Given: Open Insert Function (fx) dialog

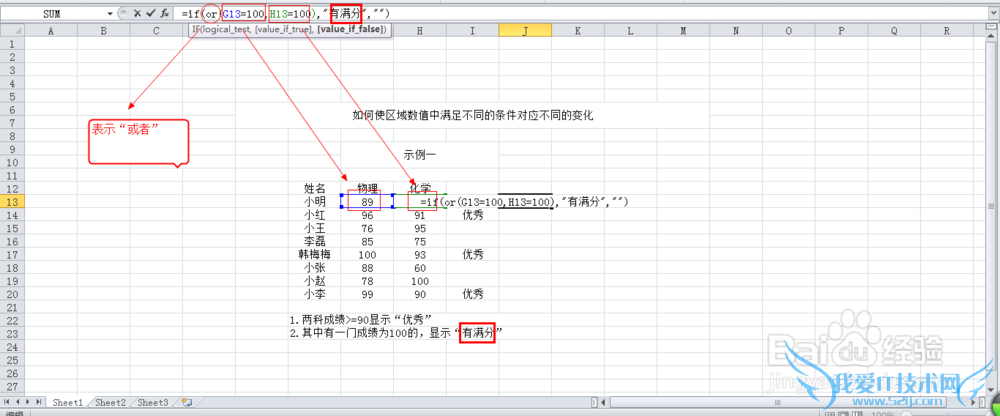Looking at the screenshot, I should click(165, 13).
